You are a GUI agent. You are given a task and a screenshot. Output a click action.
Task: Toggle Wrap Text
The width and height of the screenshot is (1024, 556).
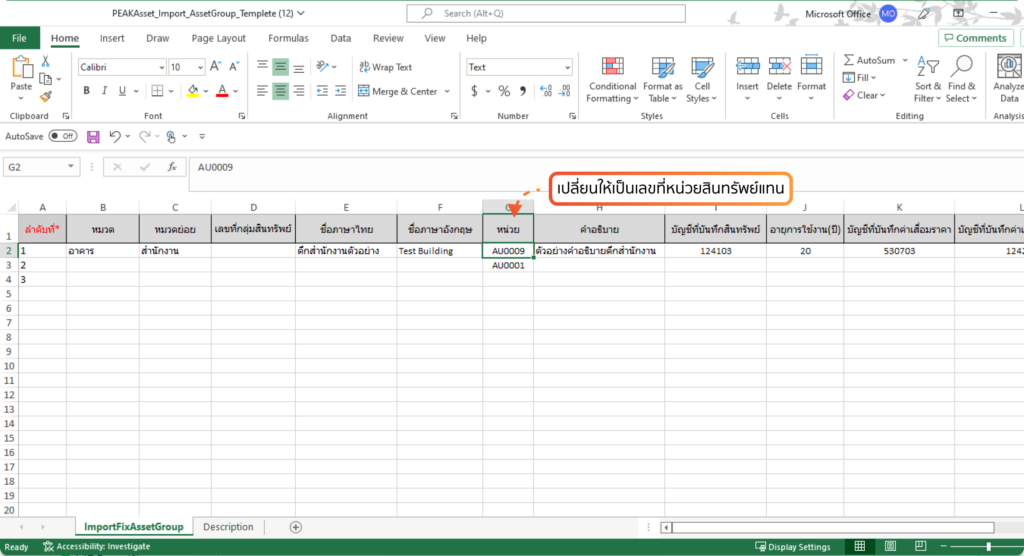385,67
